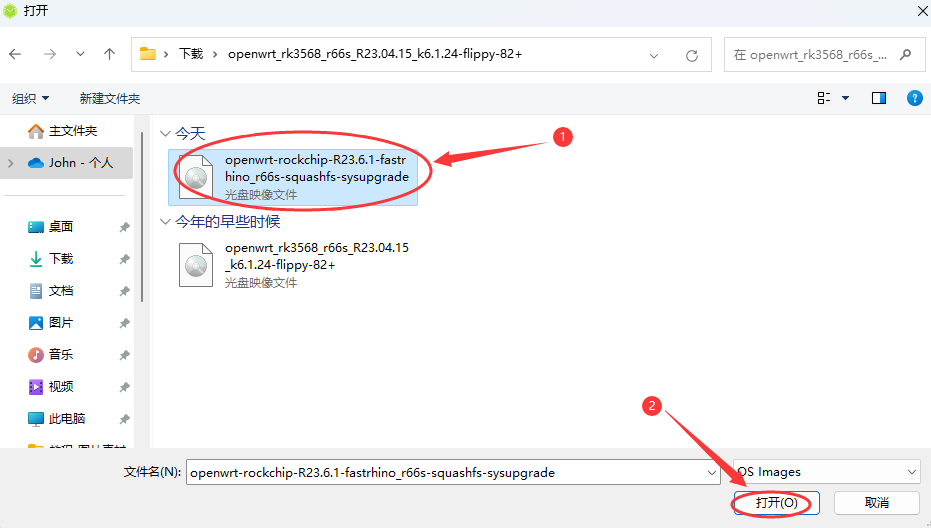Click the 图片 pictures icon in sidebar

pos(36,323)
